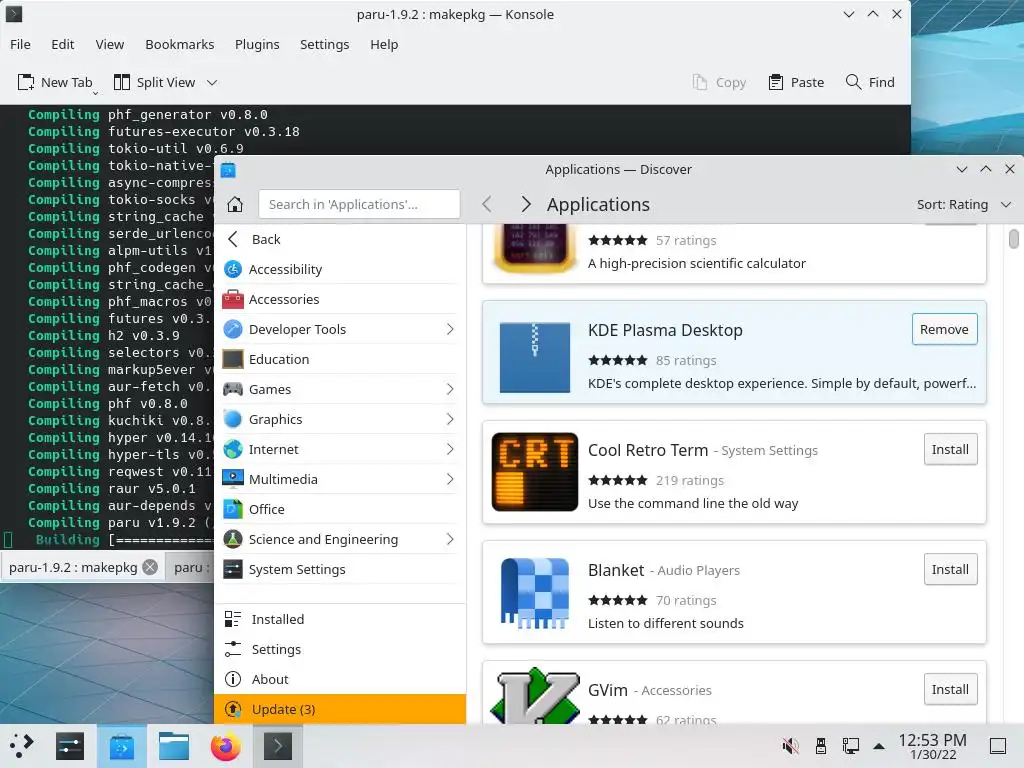Click Split View in Konsole toolbar
This screenshot has height=768, width=1024.
pos(155,82)
